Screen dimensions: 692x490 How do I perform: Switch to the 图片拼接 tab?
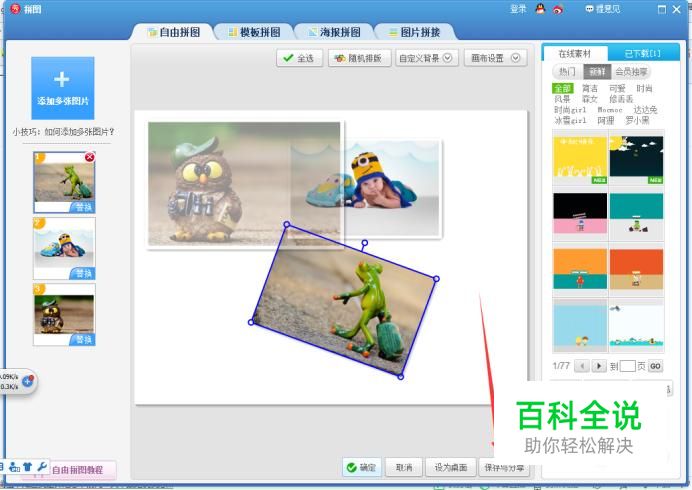click(x=415, y=32)
